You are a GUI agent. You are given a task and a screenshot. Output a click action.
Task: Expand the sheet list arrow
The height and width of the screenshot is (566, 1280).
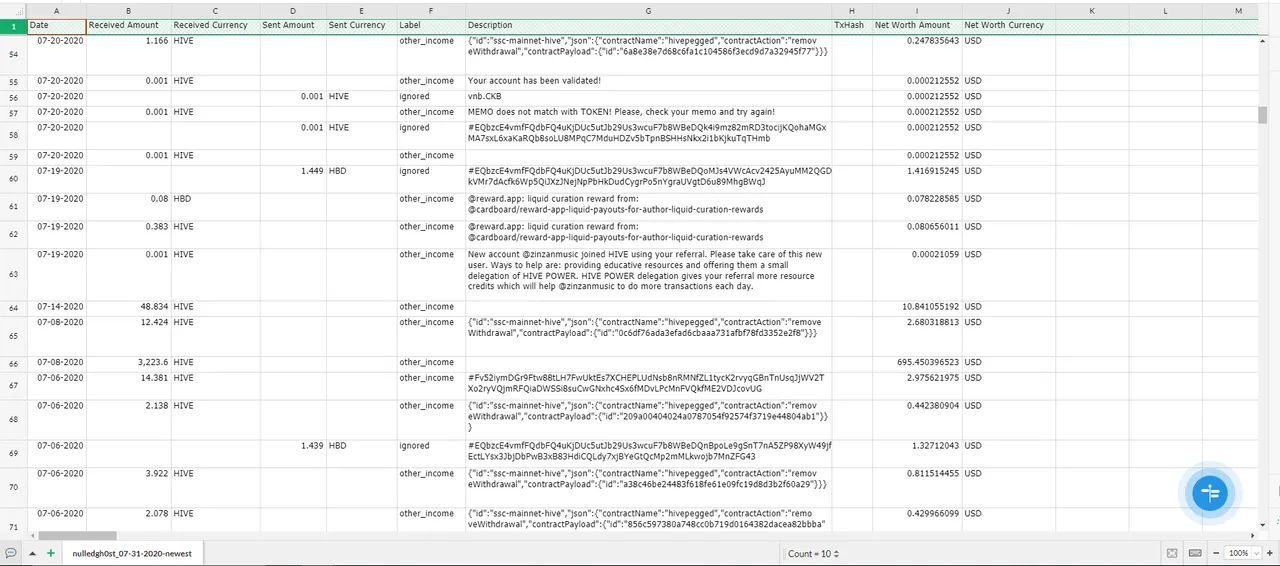pyautogui.click(x=32, y=553)
